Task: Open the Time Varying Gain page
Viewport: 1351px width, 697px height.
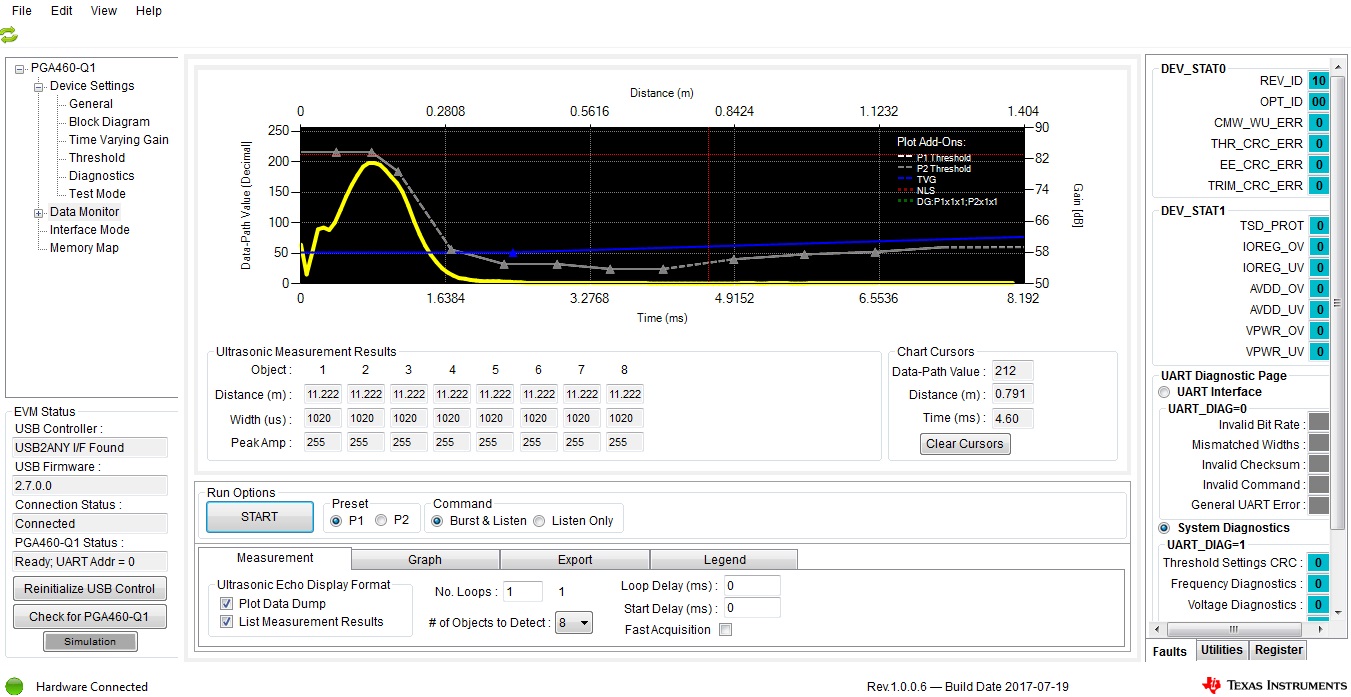Action: 119,140
